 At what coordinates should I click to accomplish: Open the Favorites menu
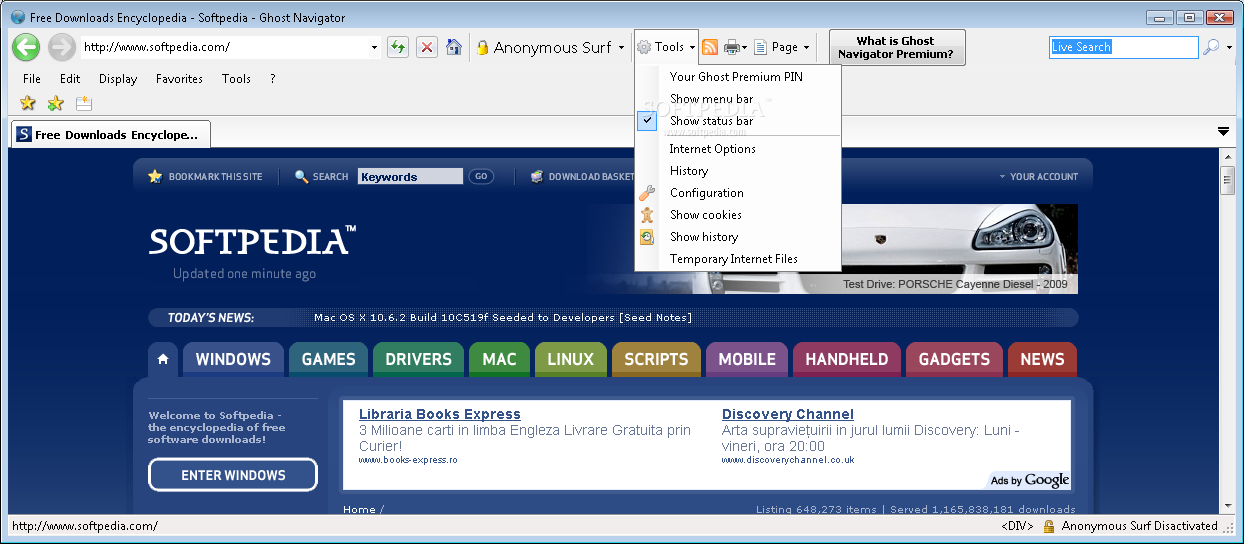tap(179, 79)
